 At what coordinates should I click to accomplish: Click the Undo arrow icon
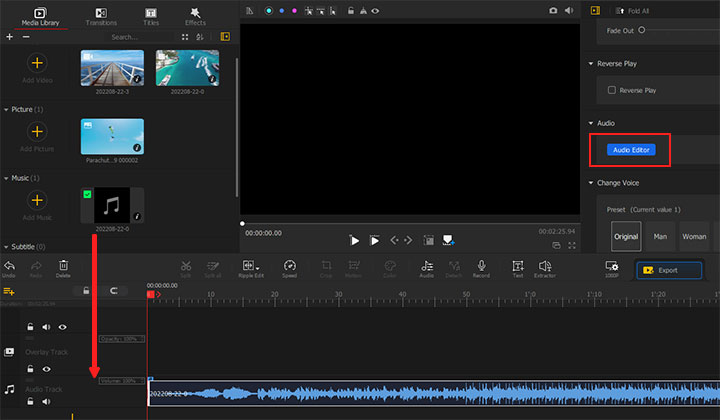pyautogui.click(x=9, y=266)
